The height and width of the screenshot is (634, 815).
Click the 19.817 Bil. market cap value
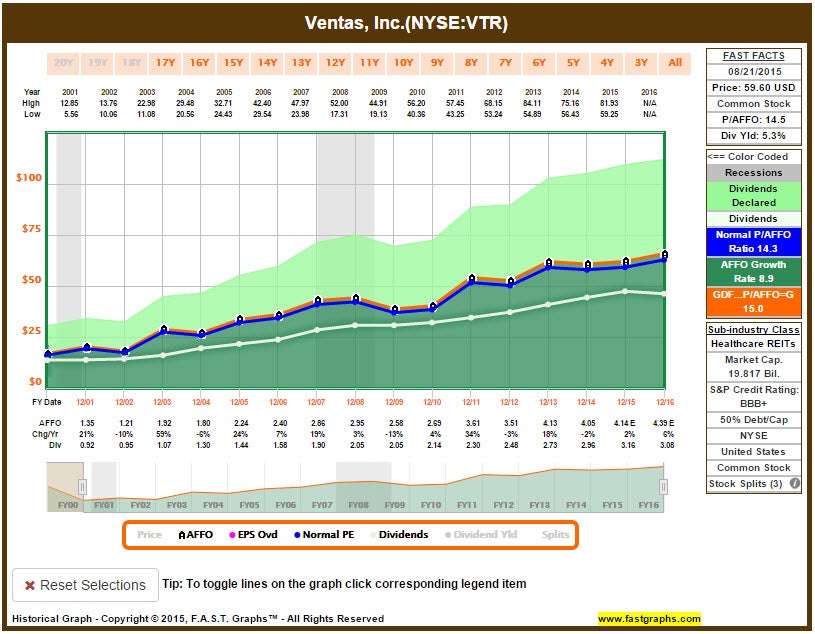(754, 374)
